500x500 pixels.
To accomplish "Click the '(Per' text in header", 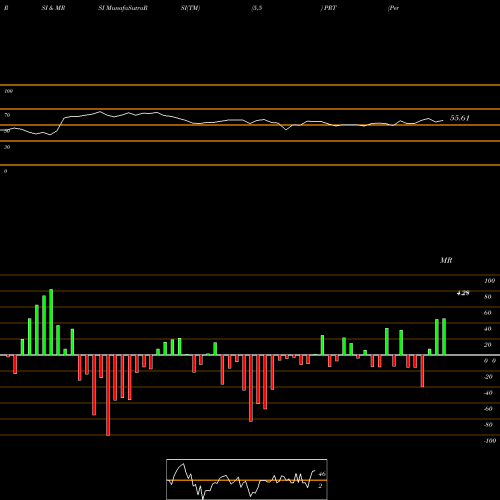I will coord(393,8).
